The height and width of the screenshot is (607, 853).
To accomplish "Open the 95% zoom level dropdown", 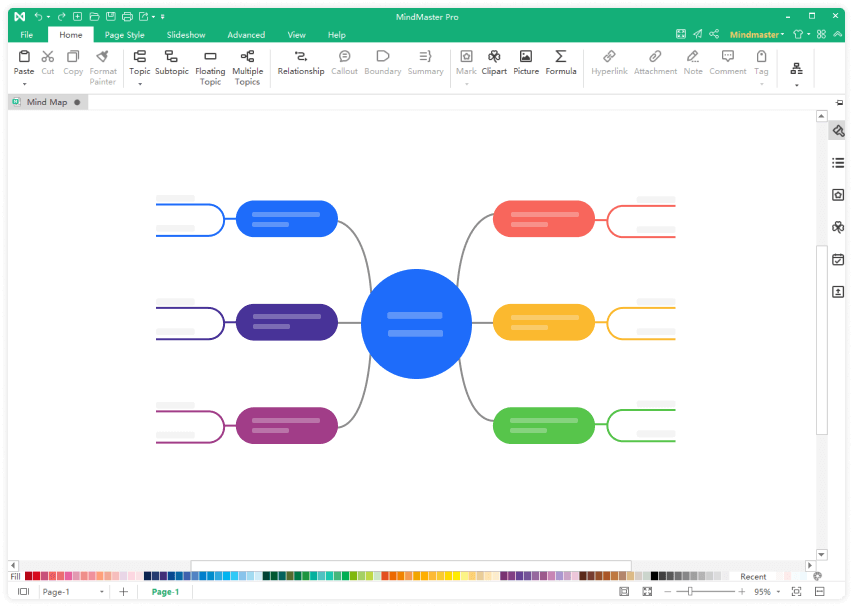I will (778, 592).
